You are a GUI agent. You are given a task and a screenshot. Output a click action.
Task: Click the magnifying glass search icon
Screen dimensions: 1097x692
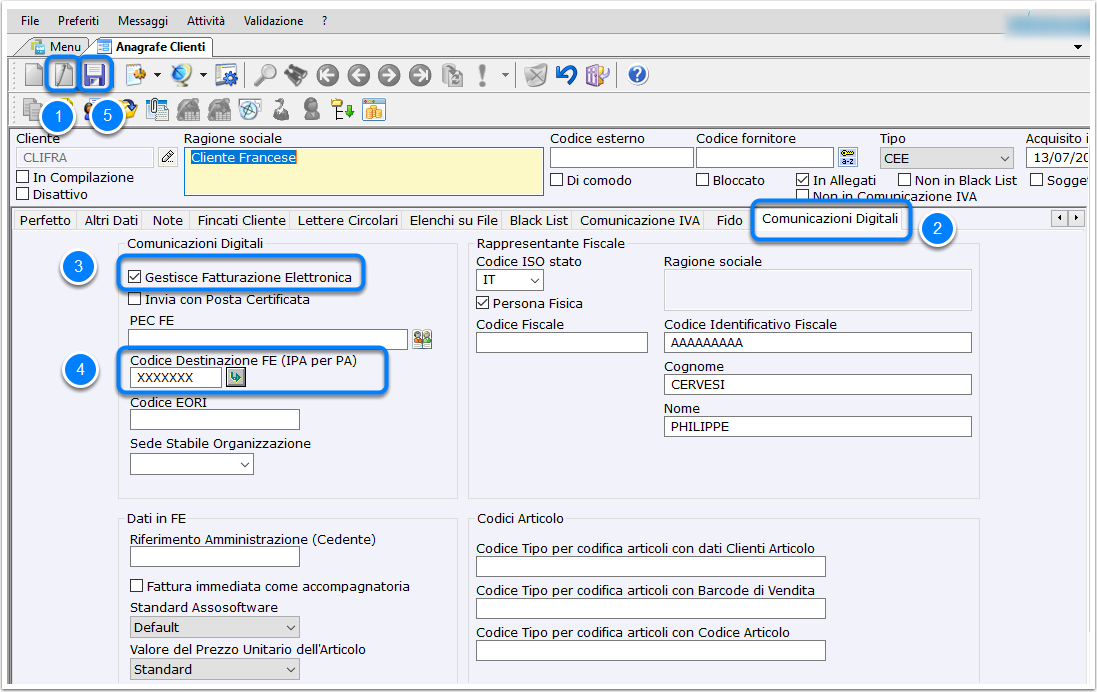tap(264, 75)
